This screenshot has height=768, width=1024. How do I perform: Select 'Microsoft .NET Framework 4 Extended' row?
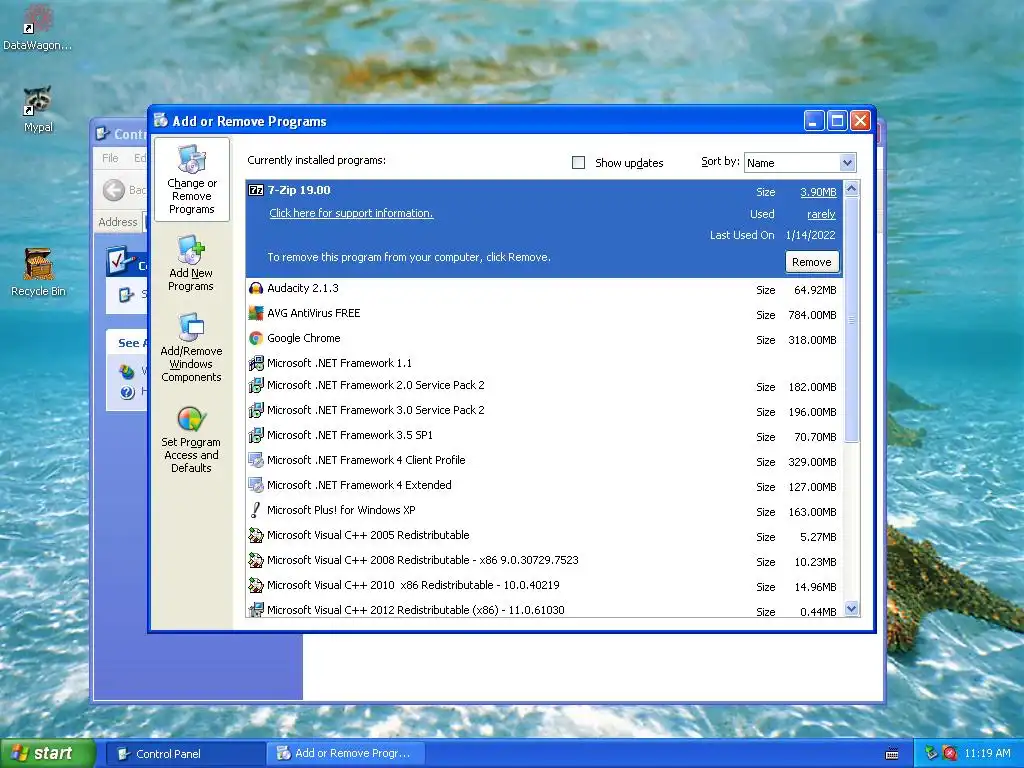(x=545, y=485)
